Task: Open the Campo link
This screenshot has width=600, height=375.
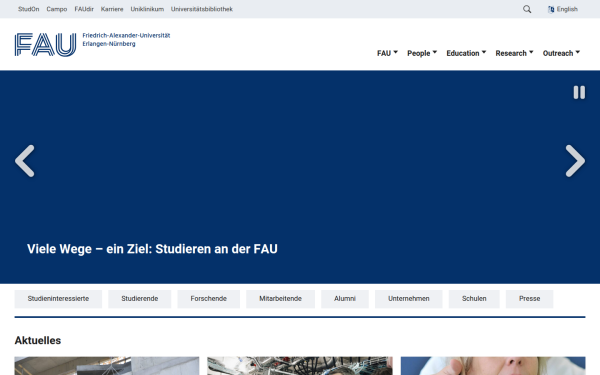Action: click(57, 9)
